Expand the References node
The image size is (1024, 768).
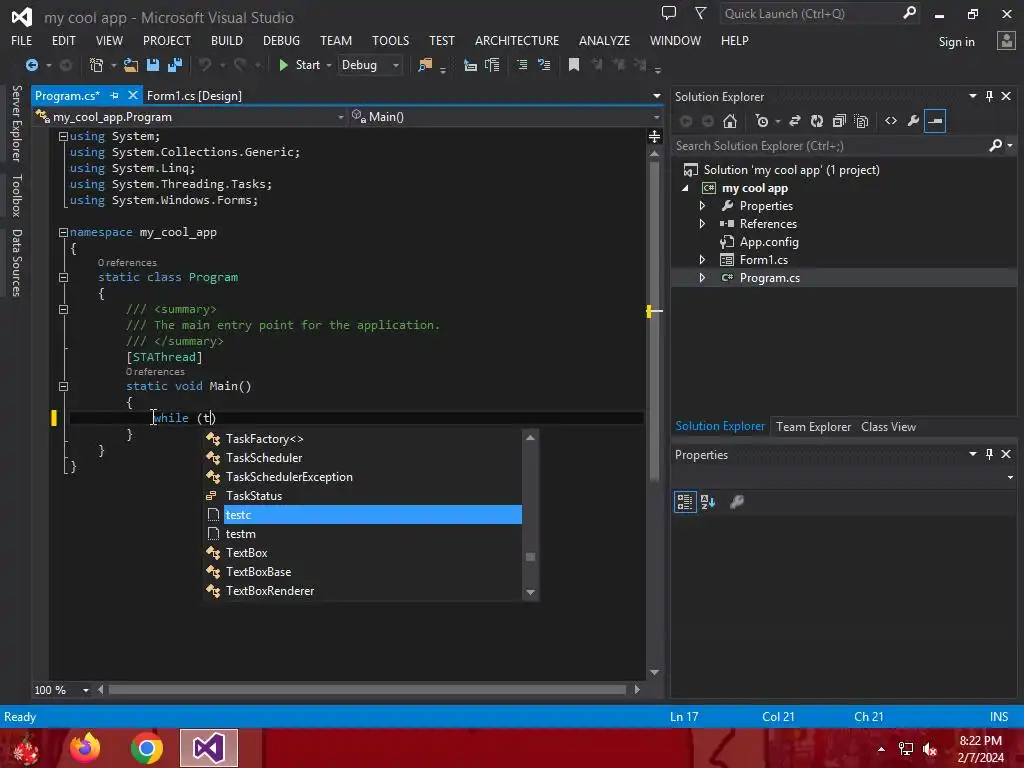702,223
